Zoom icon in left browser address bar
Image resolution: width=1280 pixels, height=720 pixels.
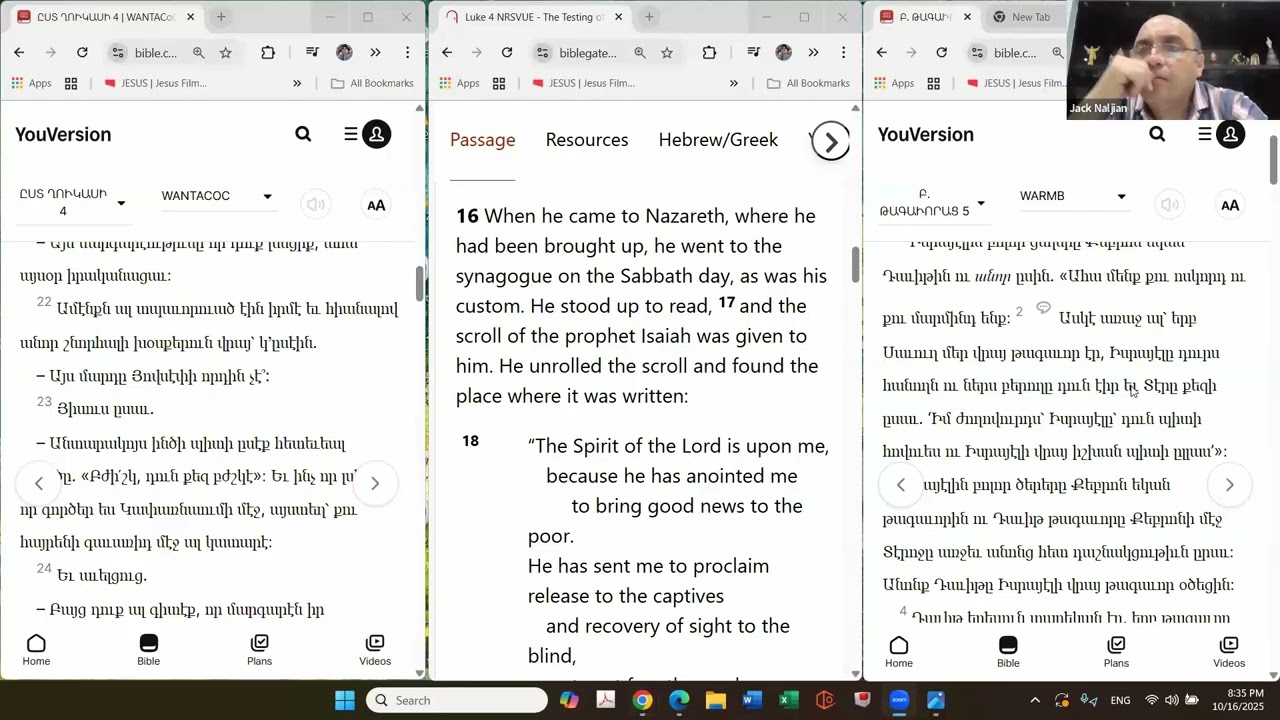(x=198, y=53)
